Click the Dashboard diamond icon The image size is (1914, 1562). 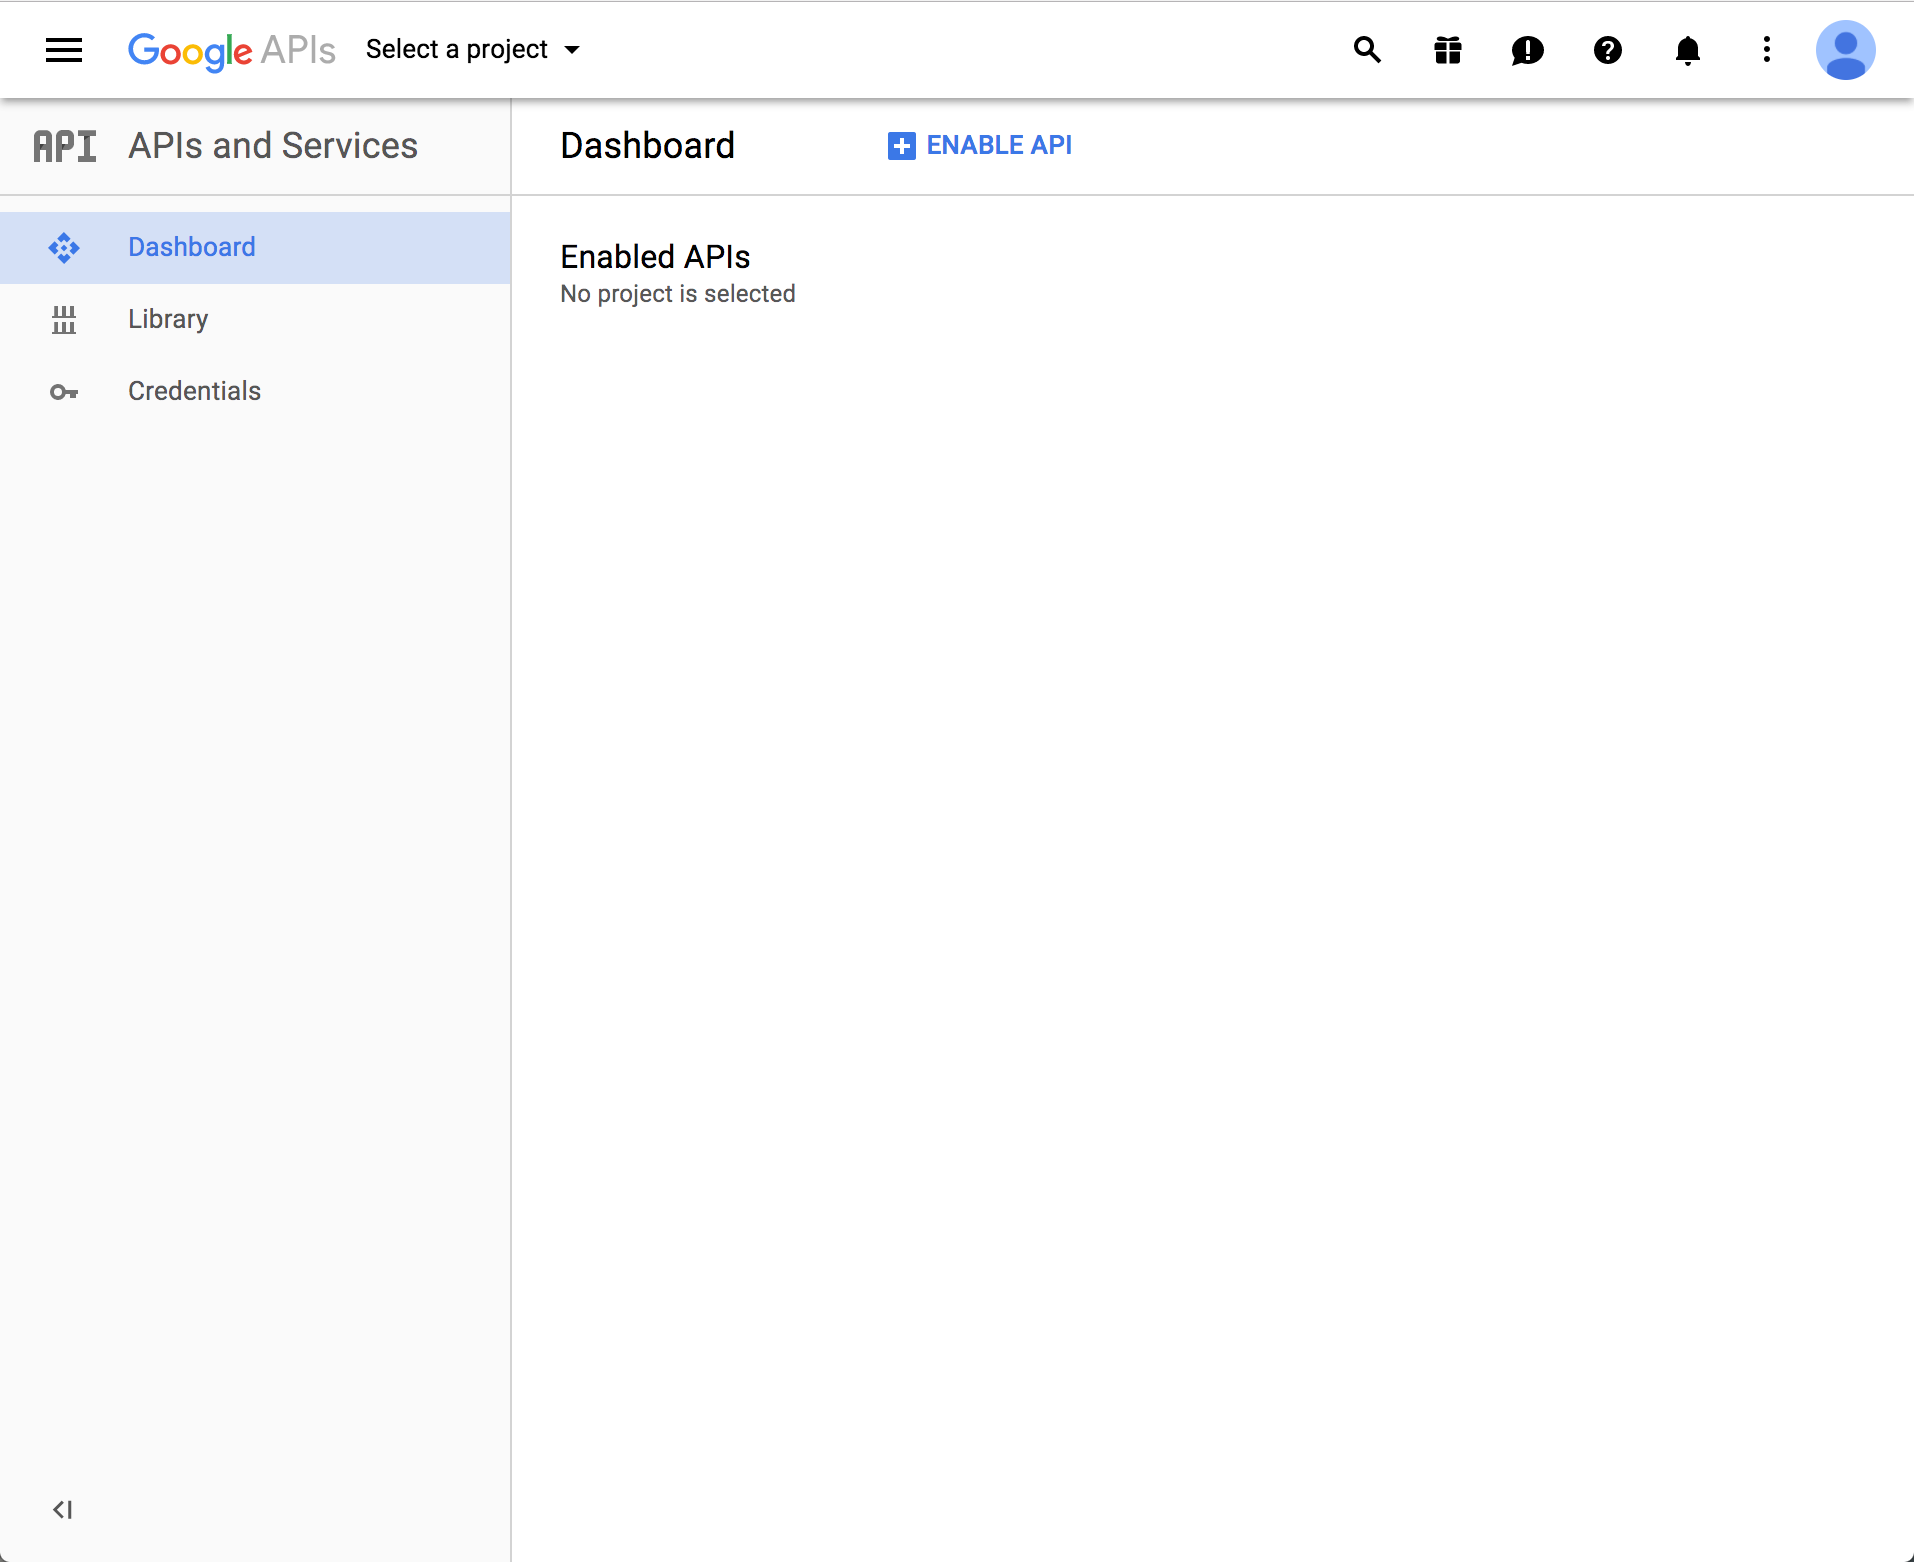pyautogui.click(x=64, y=248)
